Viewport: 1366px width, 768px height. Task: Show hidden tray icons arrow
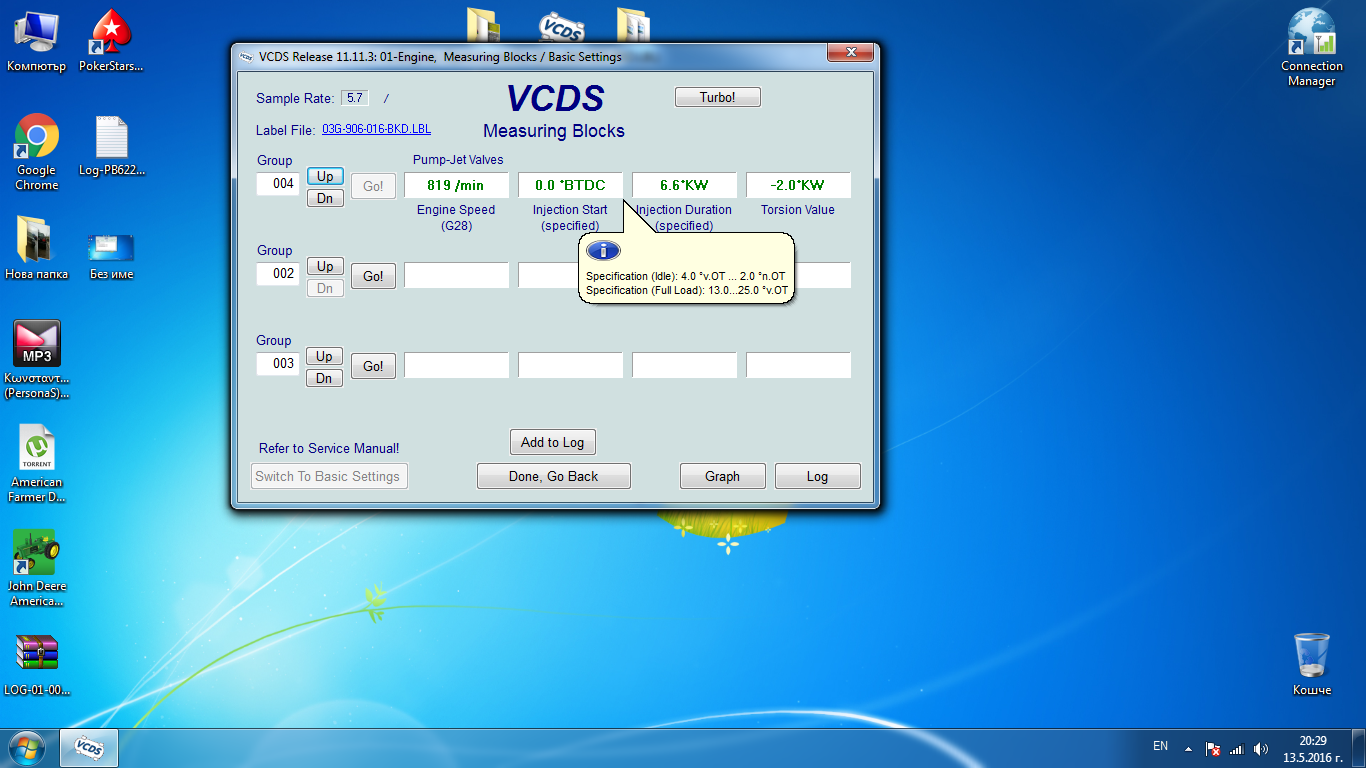coord(1188,748)
